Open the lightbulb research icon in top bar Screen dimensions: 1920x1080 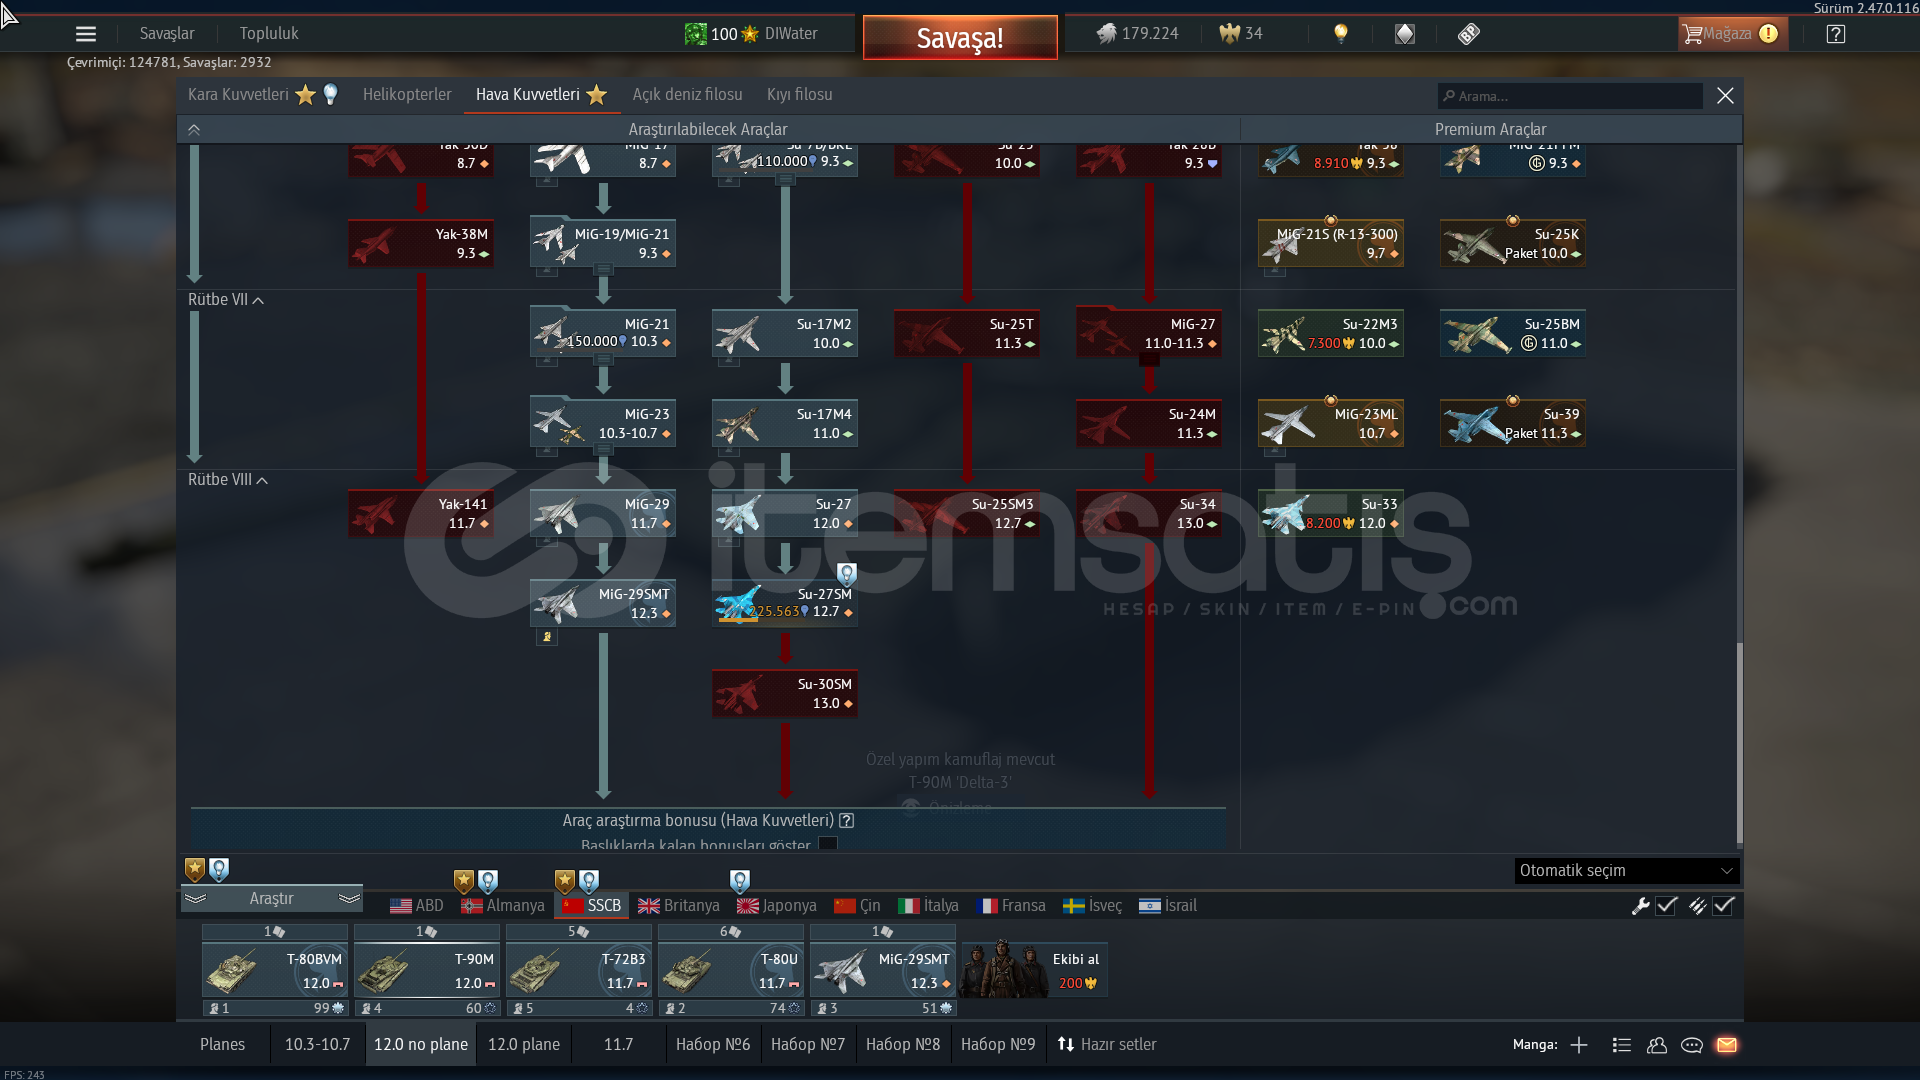pos(1341,34)
